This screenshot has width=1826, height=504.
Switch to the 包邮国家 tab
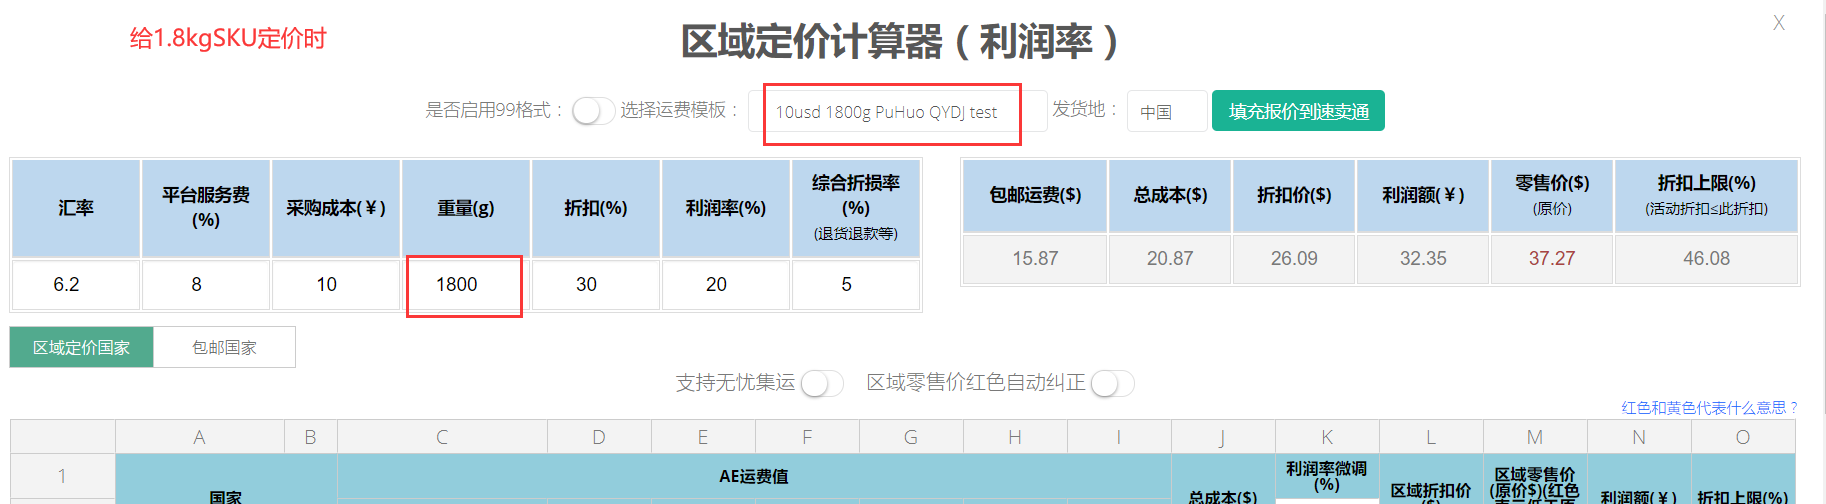(x=224, y=347)
